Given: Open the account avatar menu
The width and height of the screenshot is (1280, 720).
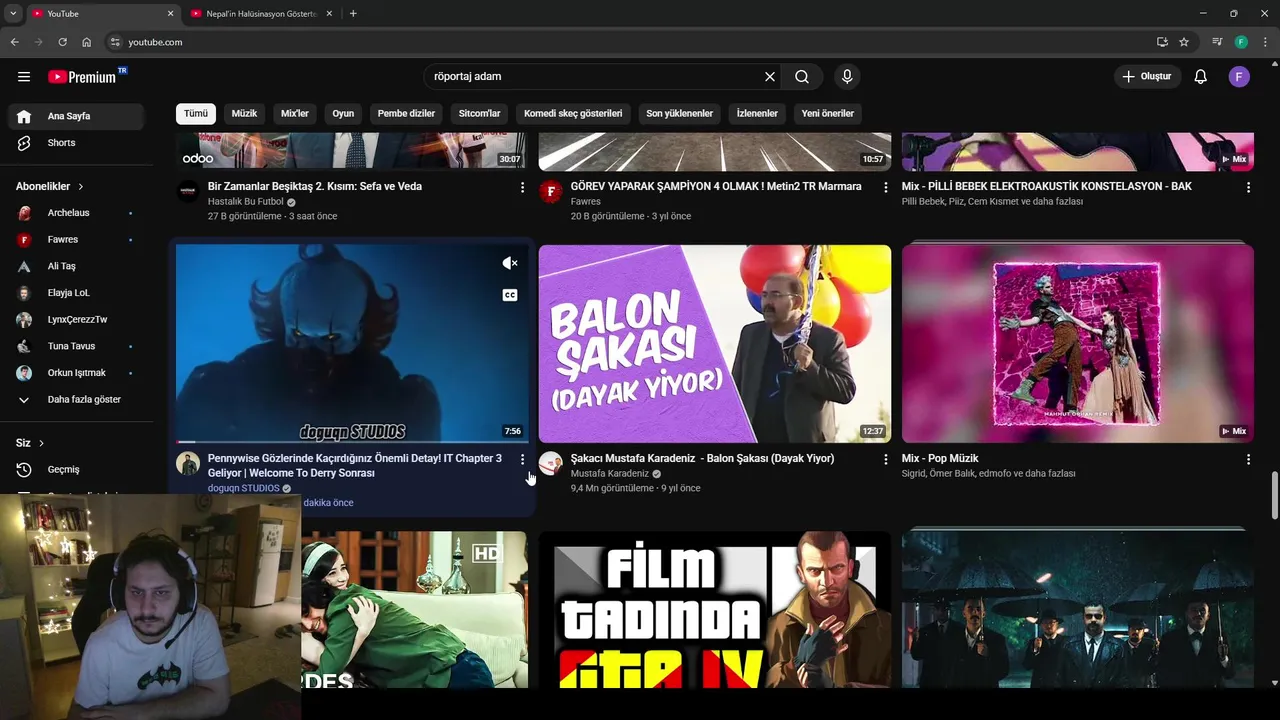Looking at the screenshot, I should [1239, 77].
